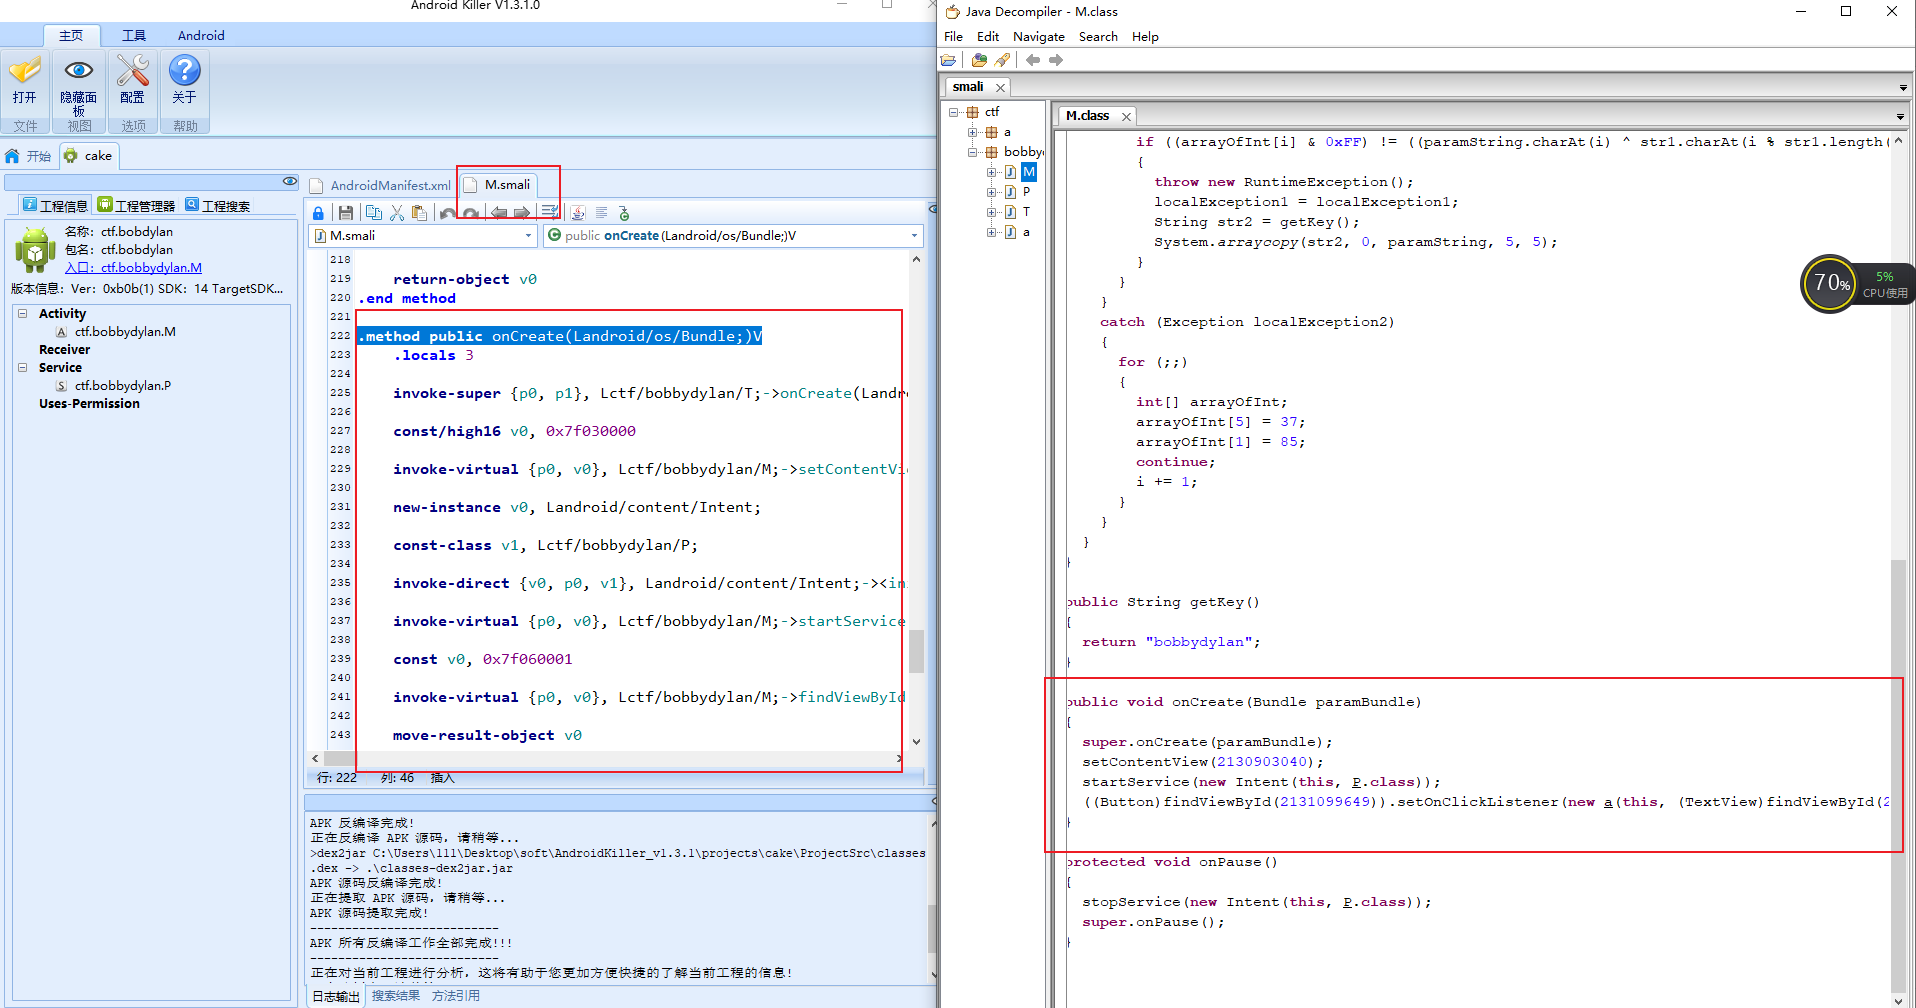Click the scissors cut icon in editor toolbar
Screen dimensions: 1916x1008
coord(397,213)
